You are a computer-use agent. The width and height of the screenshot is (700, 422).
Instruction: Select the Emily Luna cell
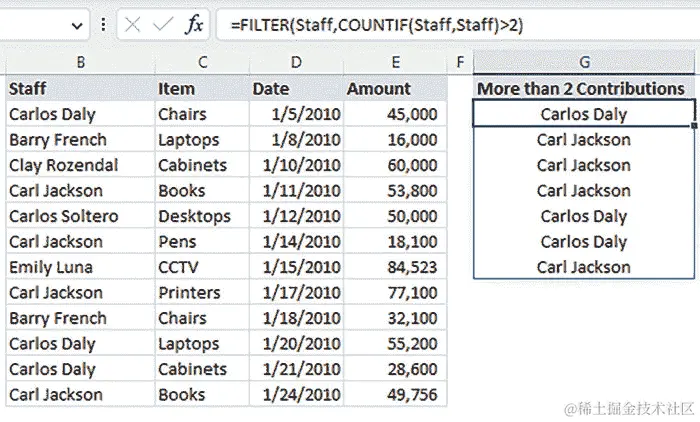pos(80,267)
